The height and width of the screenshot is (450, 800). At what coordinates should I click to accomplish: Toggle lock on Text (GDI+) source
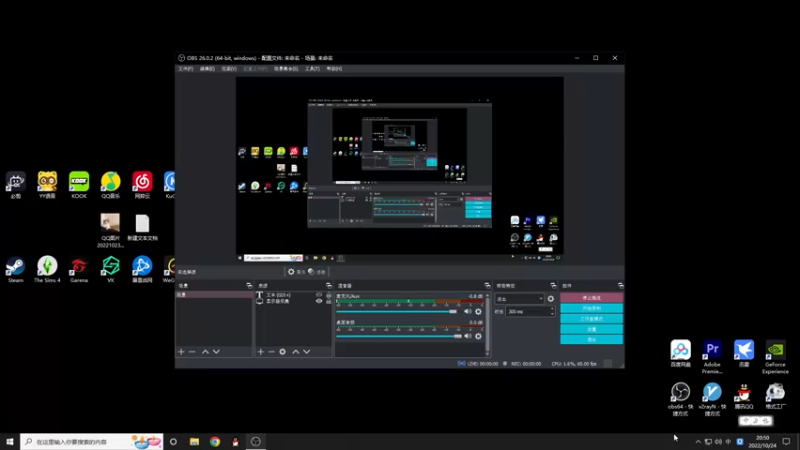pos(329,295)
